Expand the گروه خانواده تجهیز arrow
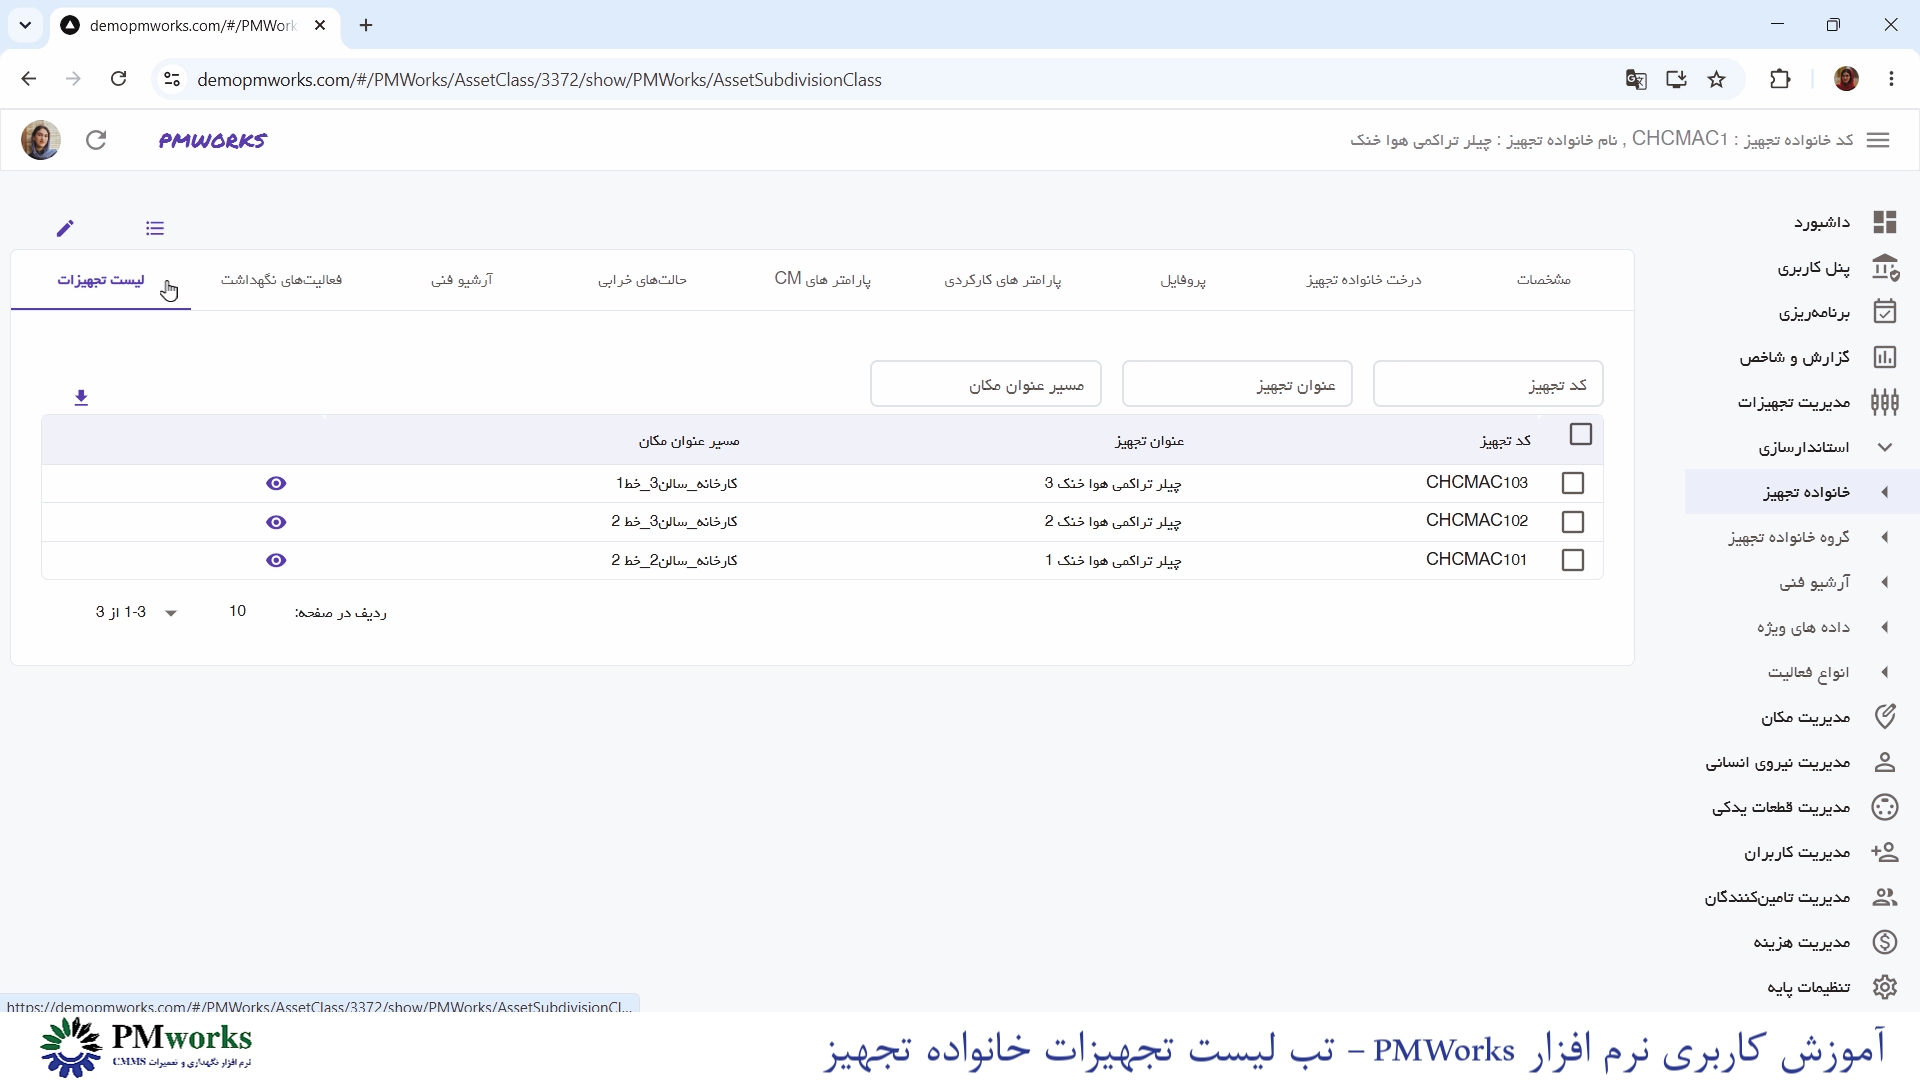The image size is (1920, 1080). pos(1885,537)
